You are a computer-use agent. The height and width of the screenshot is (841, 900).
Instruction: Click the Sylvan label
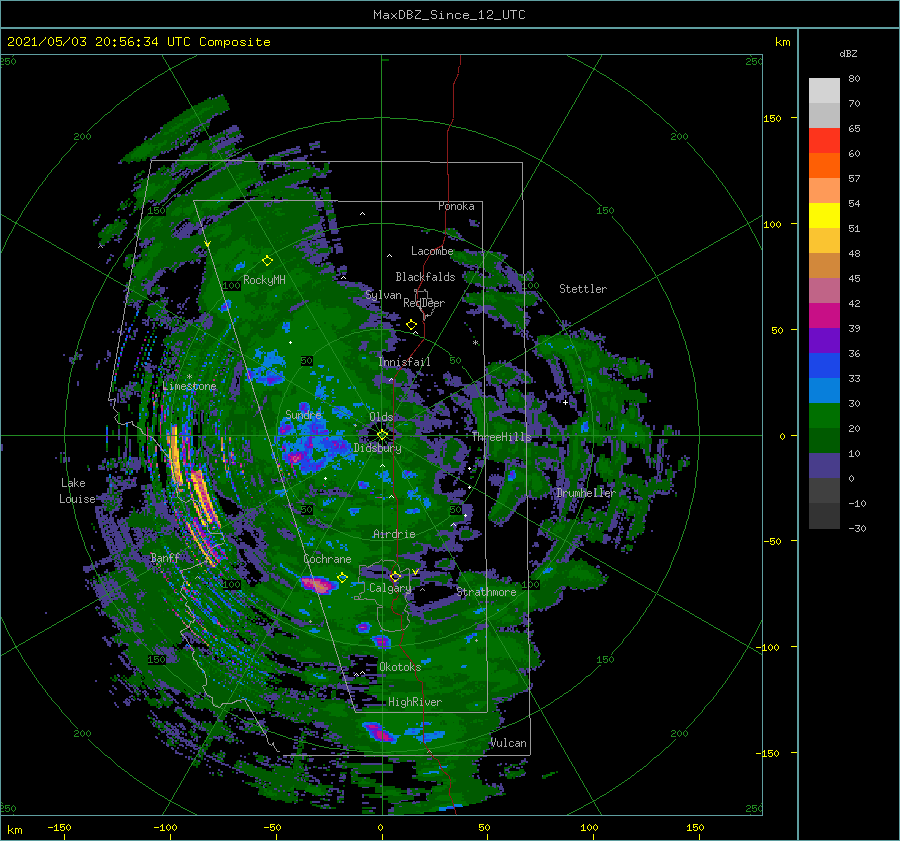383,295
